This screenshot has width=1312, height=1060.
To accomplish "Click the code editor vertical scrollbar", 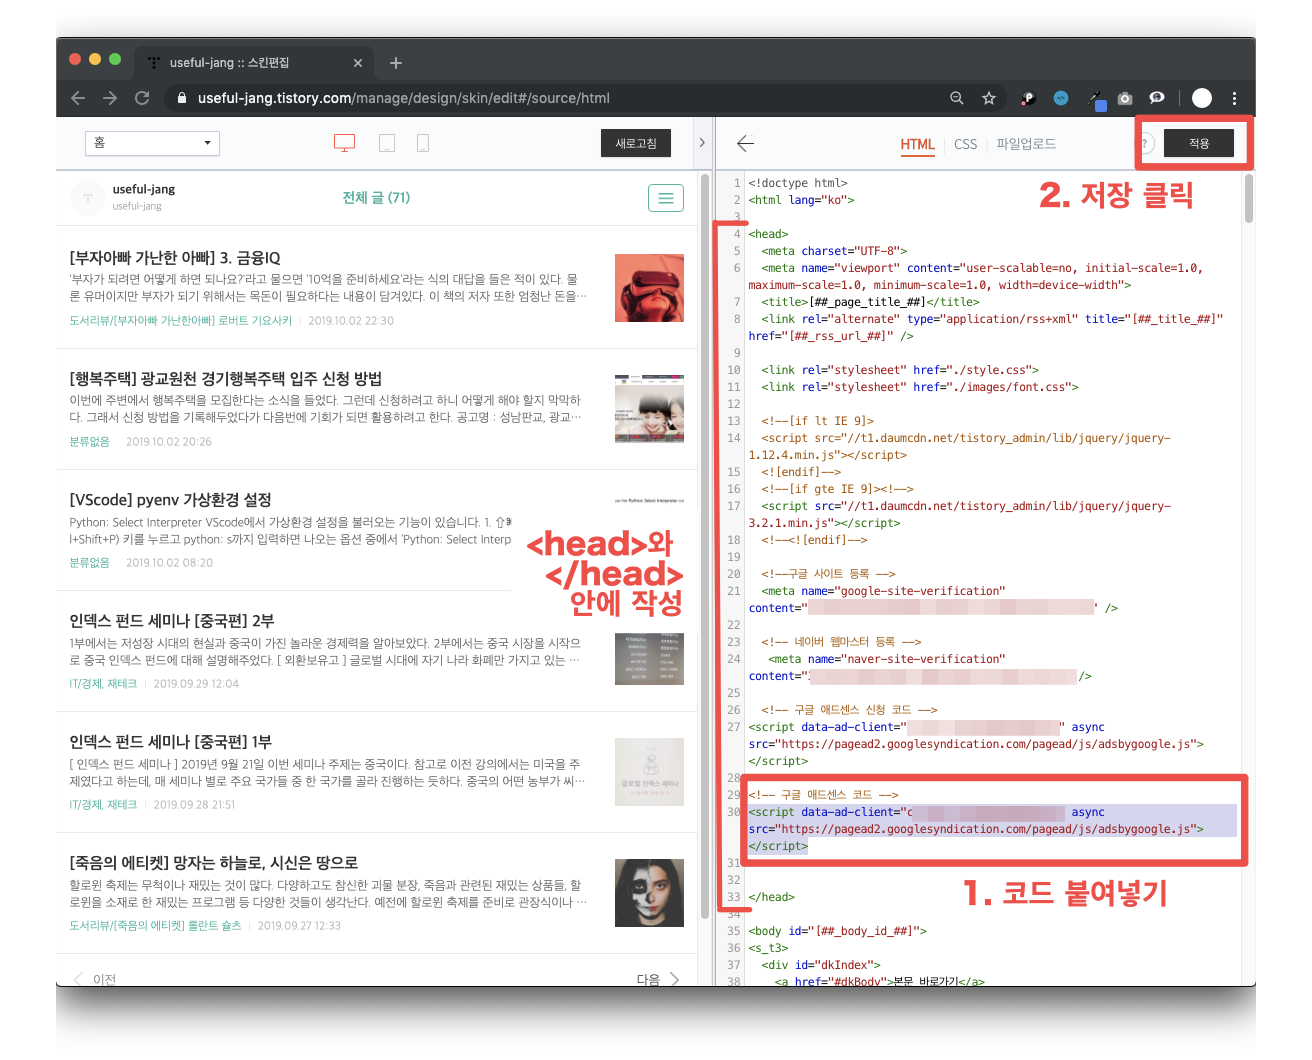I will click(x=1249, y=198).
